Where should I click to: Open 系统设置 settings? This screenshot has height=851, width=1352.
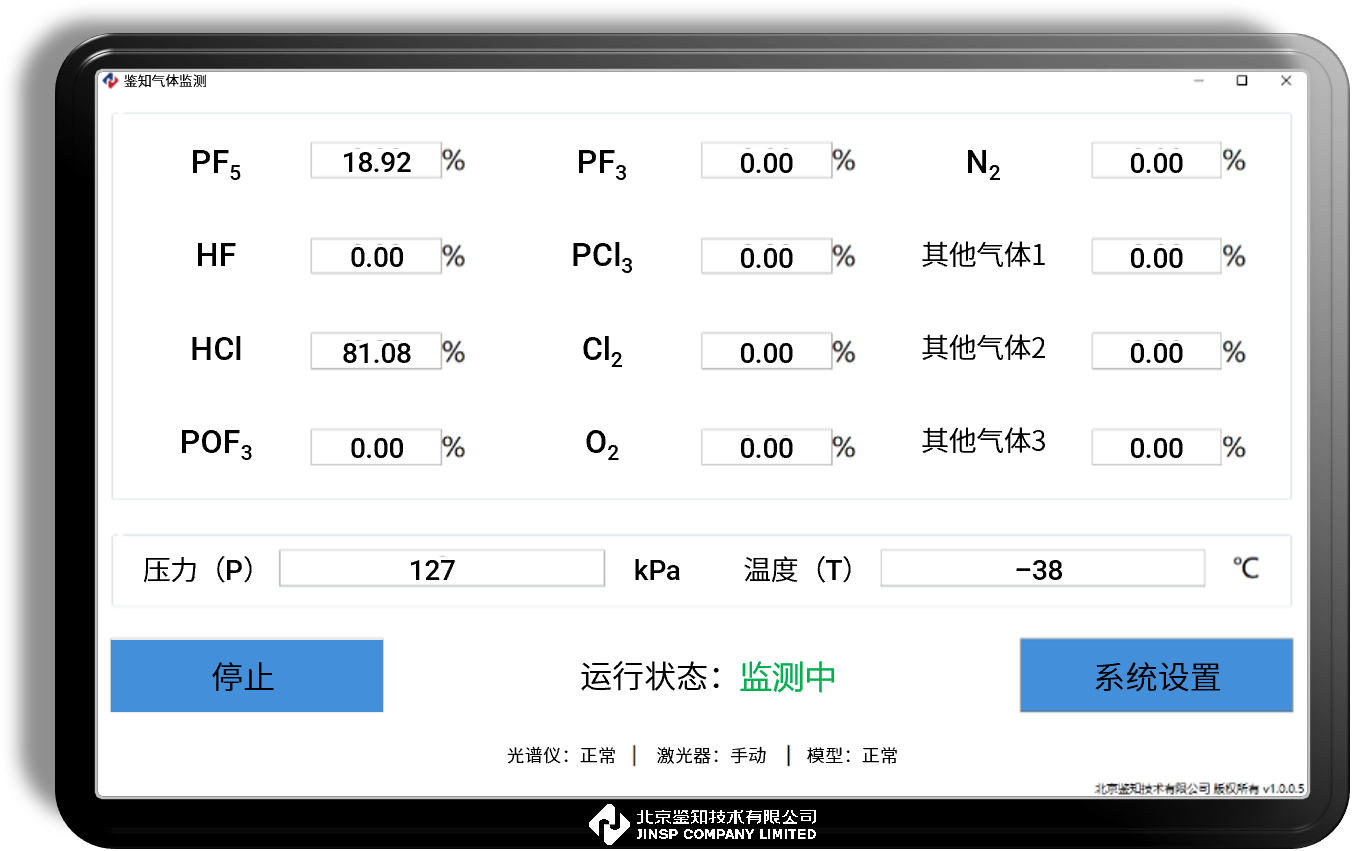[x=1156, y=676]
